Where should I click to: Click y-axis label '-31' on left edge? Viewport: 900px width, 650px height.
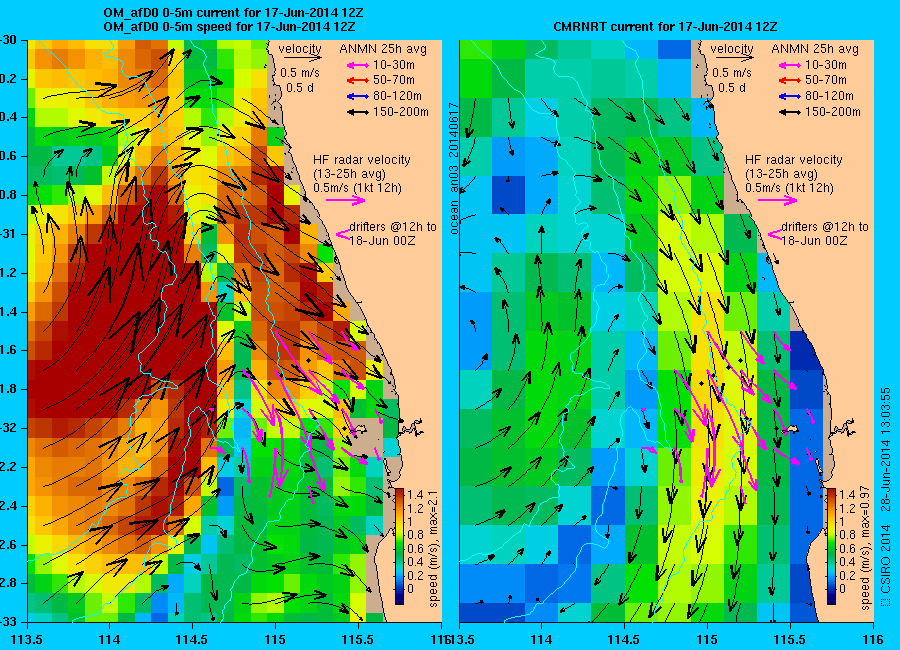[x=8, y=234]
